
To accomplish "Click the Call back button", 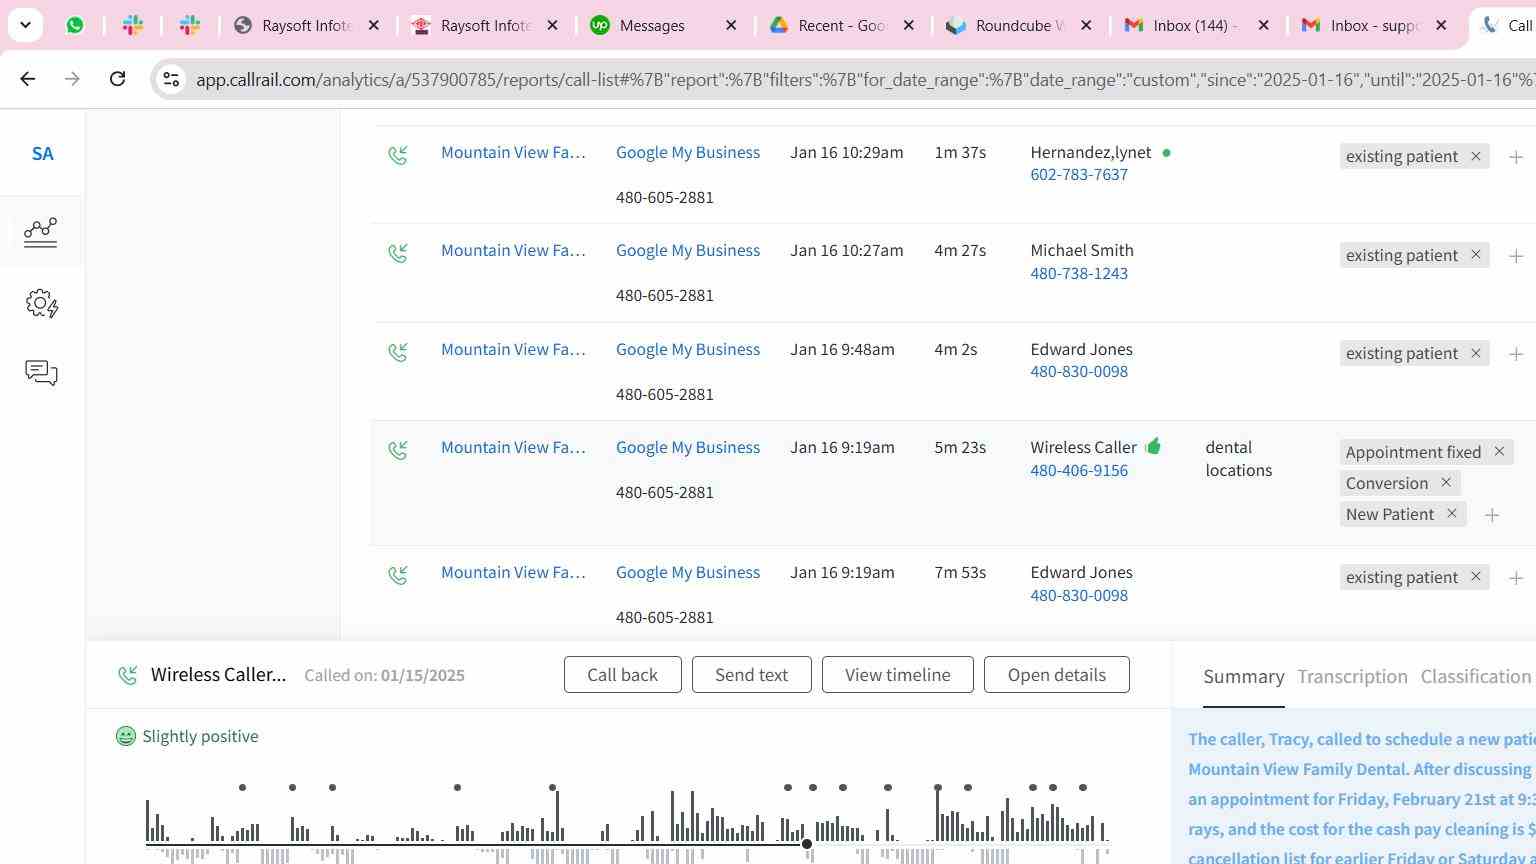I will coord(623,675).
